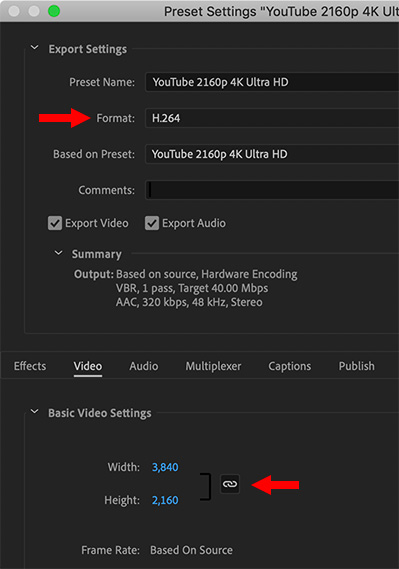Image resolution: width=399 pixels, height=569 pixels.
Task: Collapse the Basic Video Settings section
Action: [34, 412]
